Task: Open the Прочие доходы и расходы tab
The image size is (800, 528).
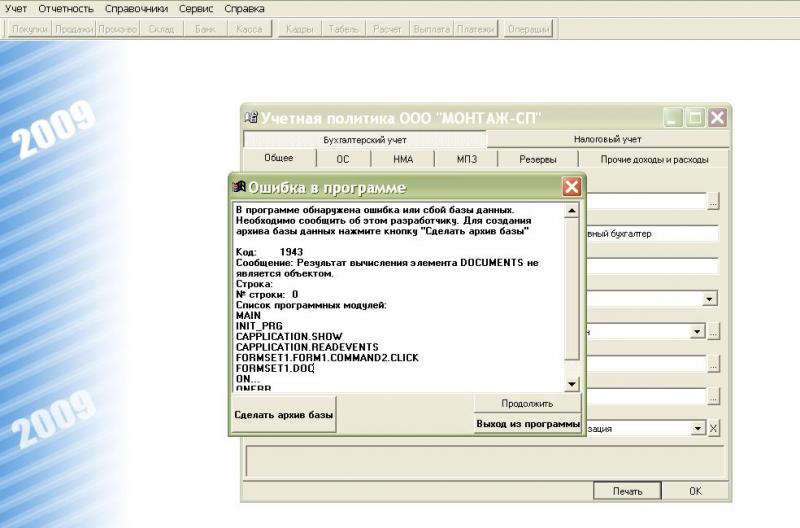Action: pos(655,159)
